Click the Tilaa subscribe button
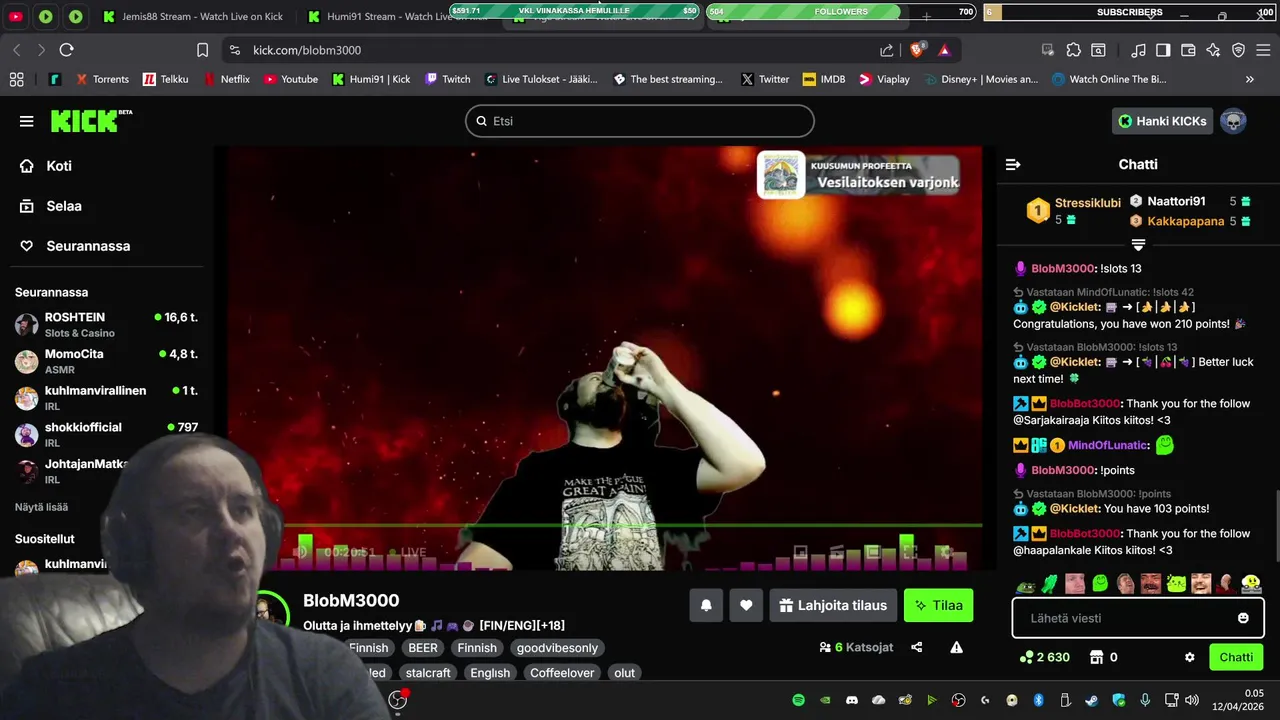The image size is (1280, 720). click(939, 605)
